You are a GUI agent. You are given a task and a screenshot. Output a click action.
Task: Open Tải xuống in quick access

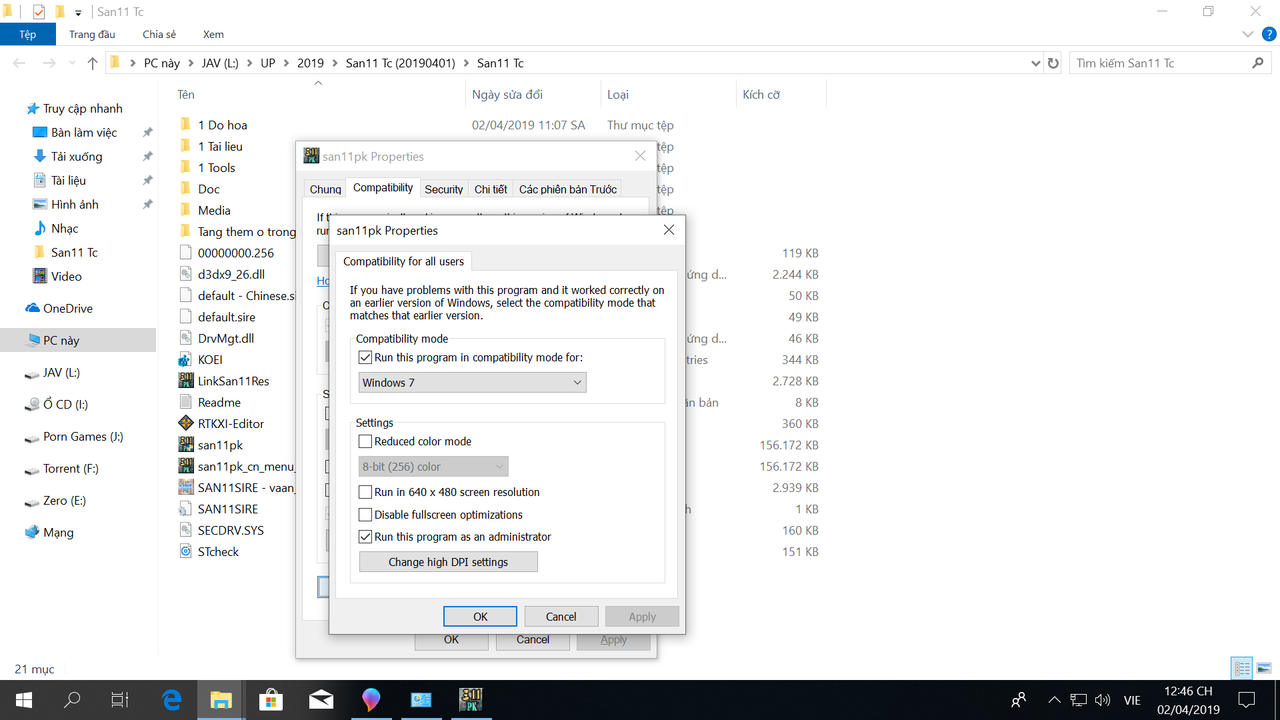point(77,156)
